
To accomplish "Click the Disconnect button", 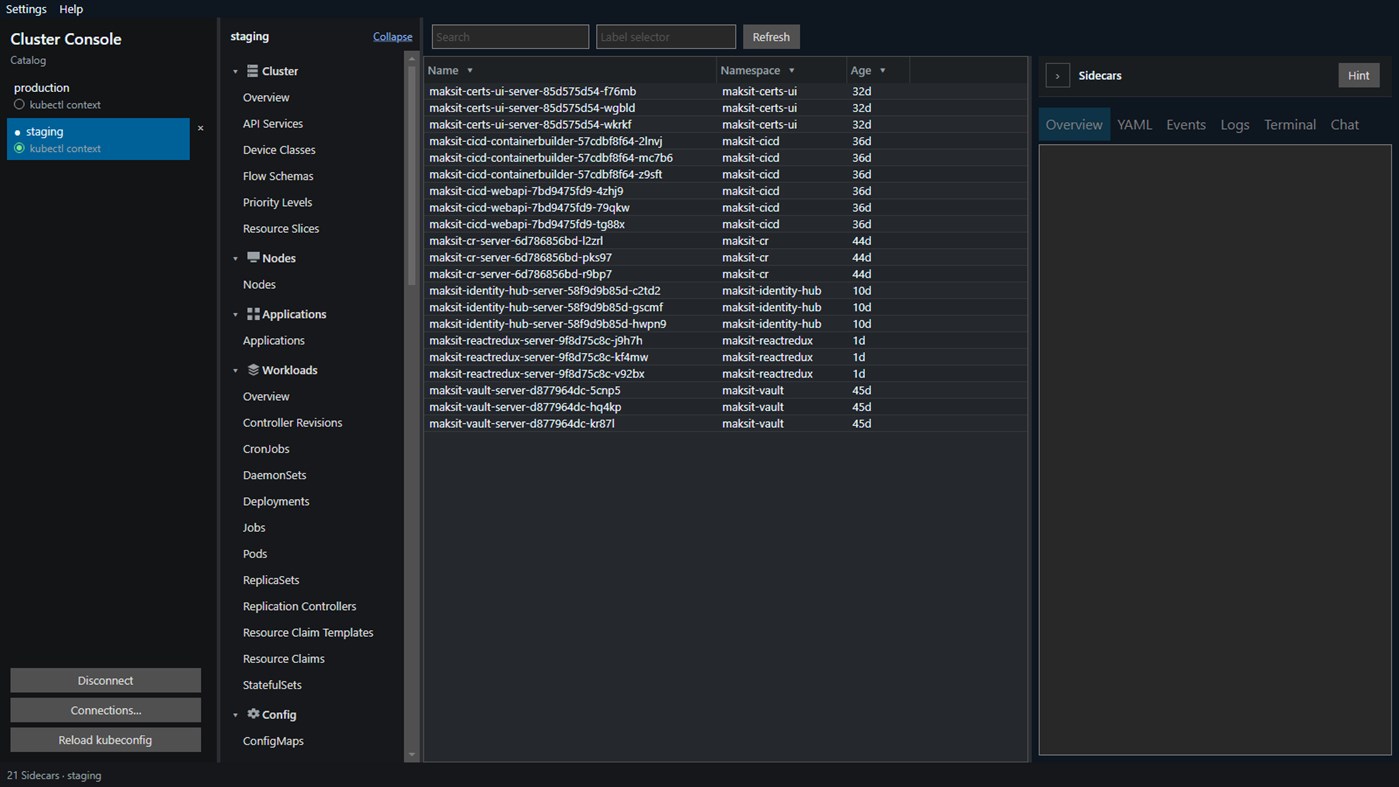I will point(105,680).
